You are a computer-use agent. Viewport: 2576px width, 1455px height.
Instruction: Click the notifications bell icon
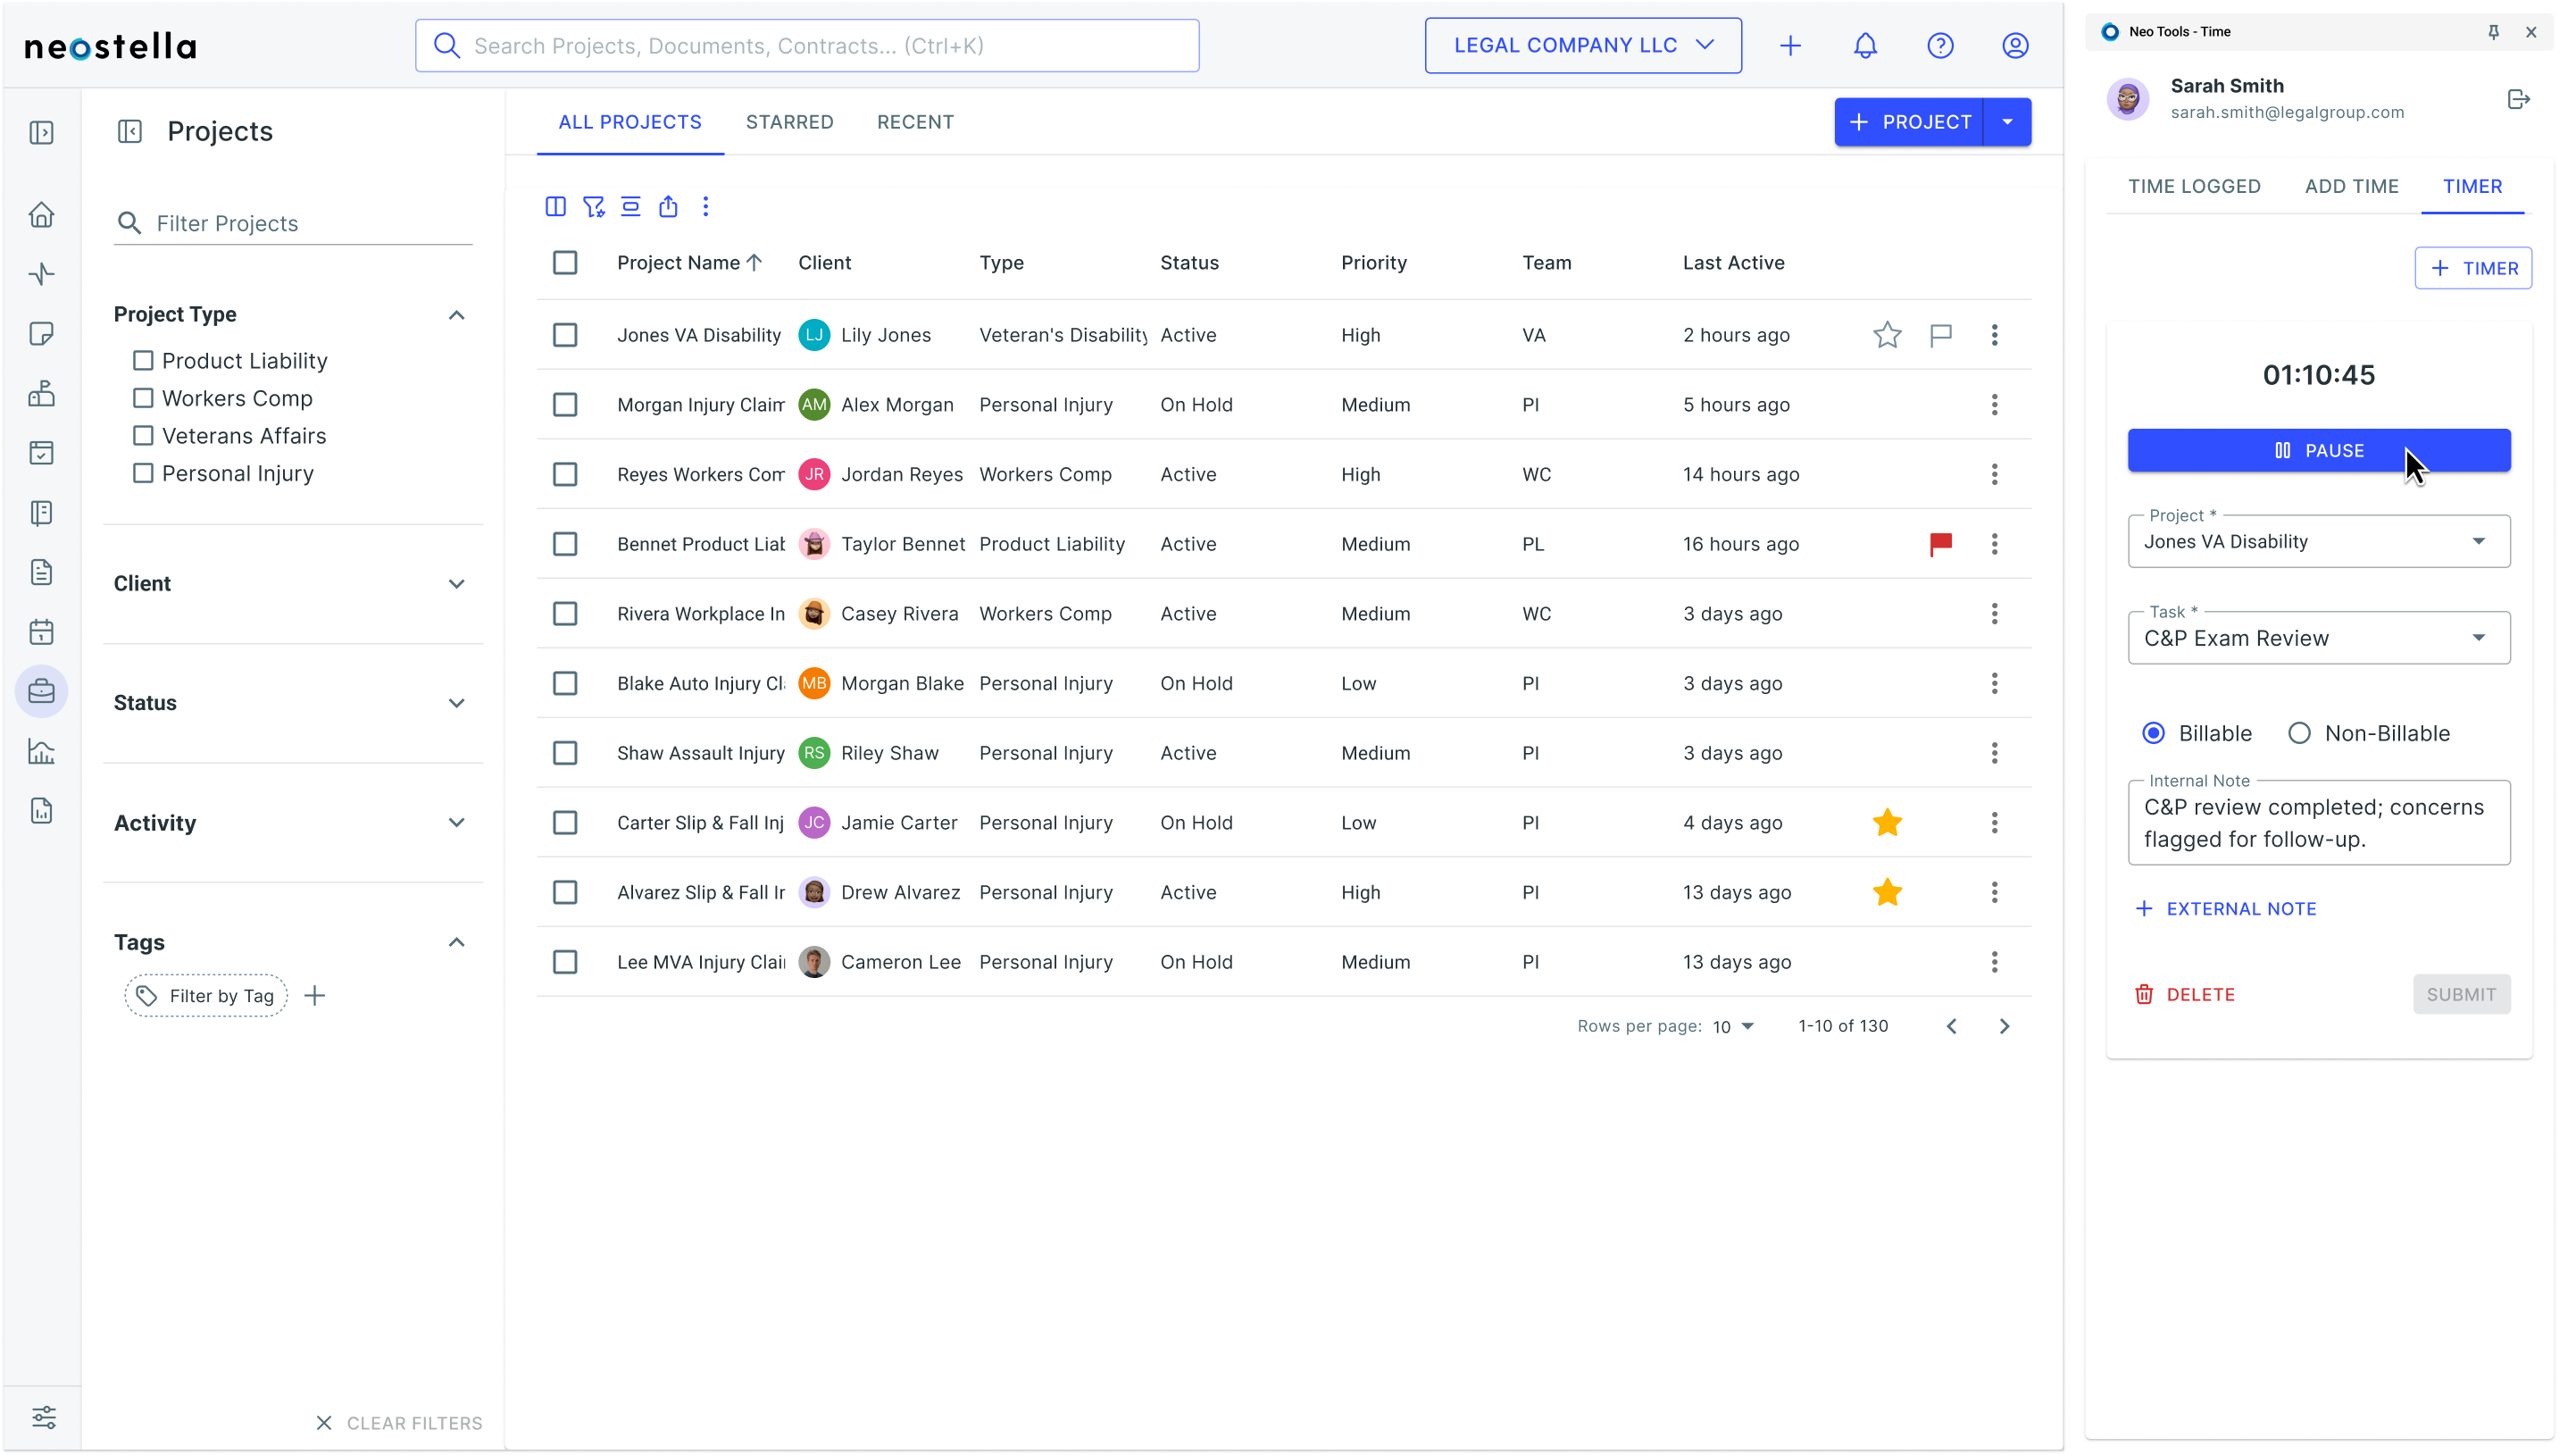tap(1865, 46)
